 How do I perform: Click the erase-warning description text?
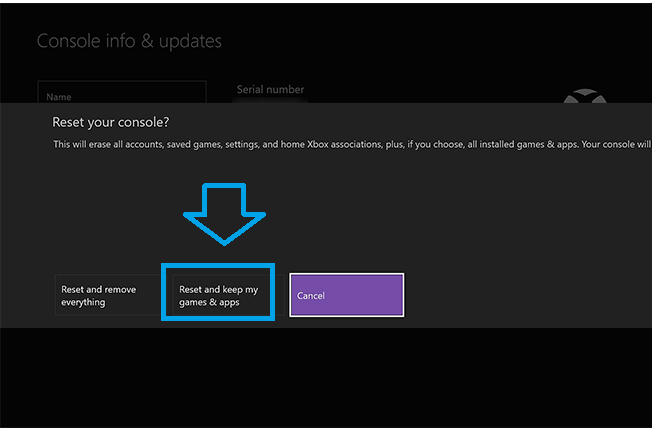click(x=352, y=145)
